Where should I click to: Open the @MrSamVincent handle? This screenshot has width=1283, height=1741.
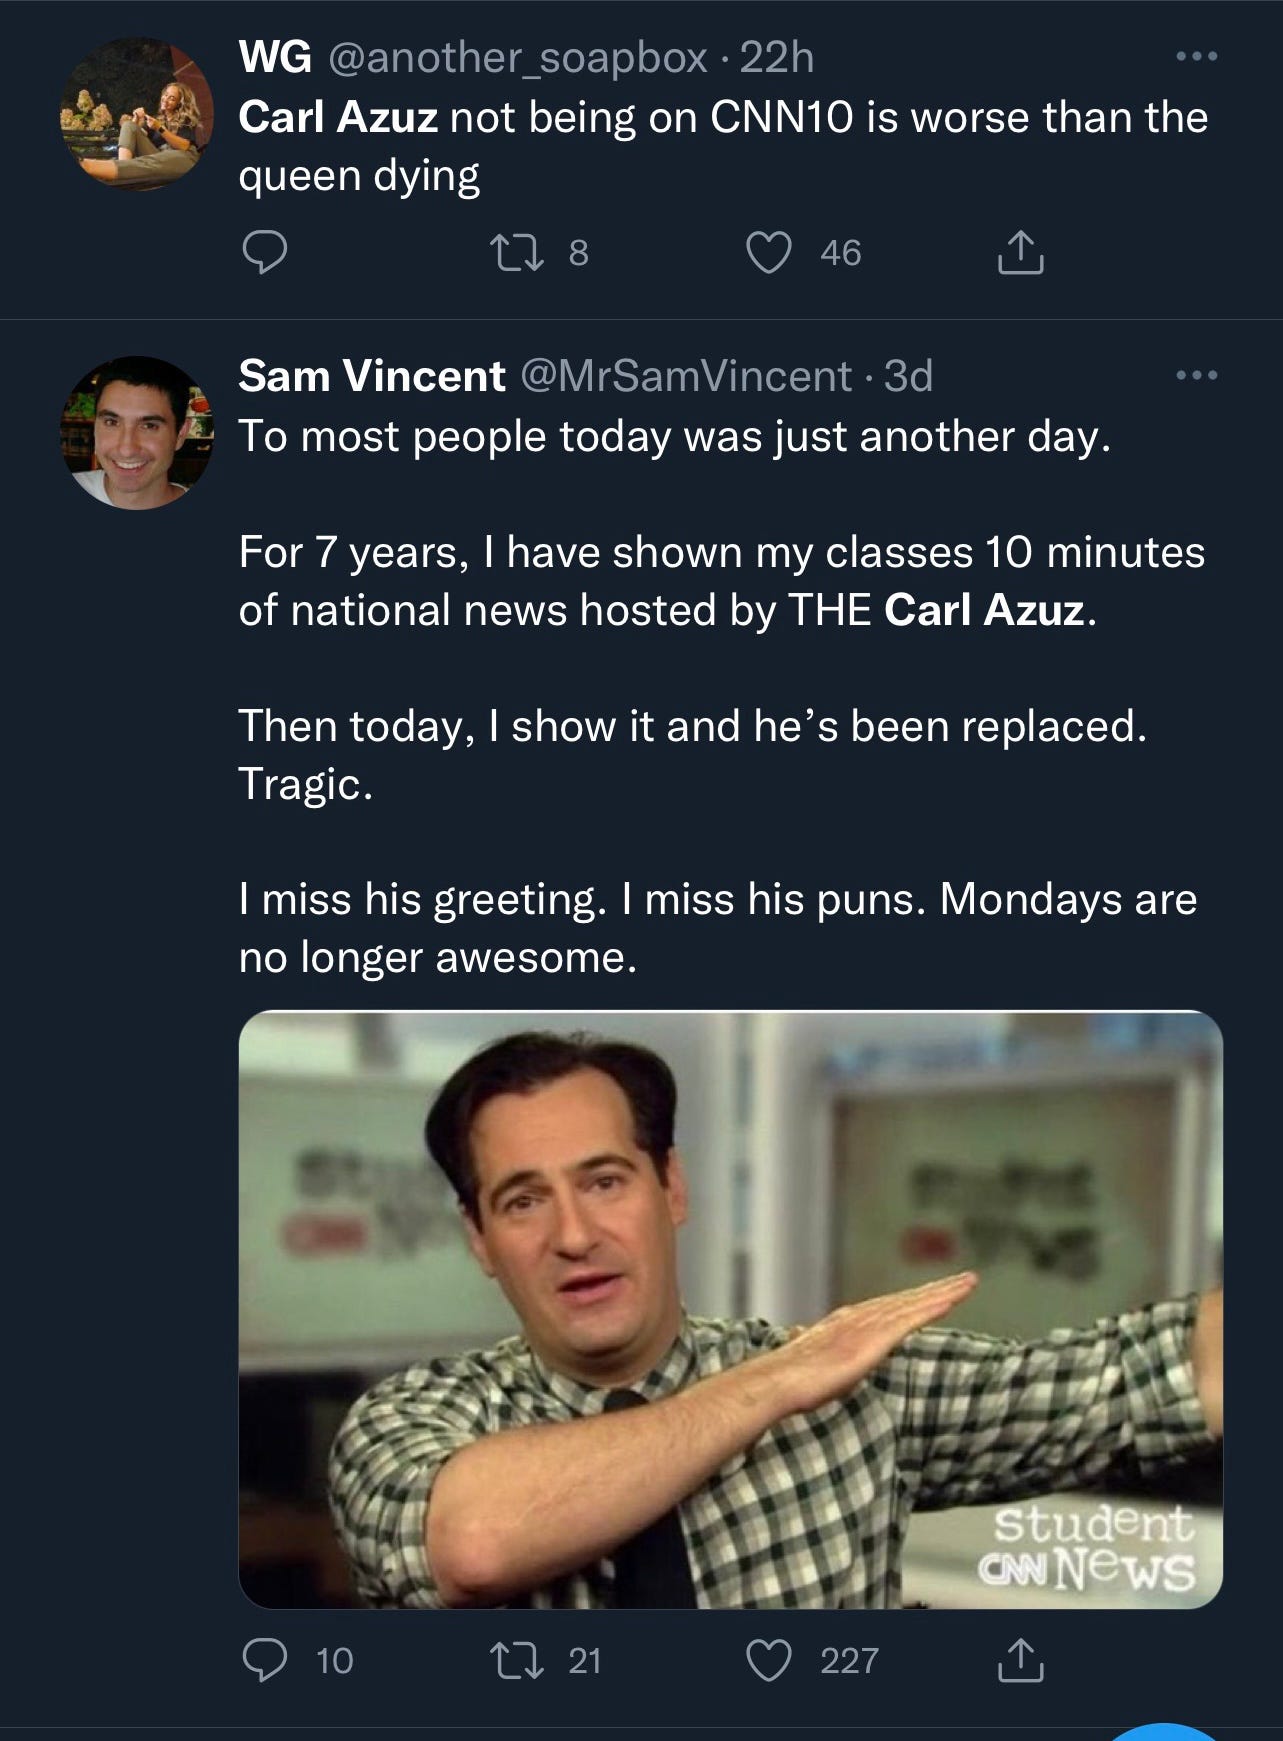click(x=685, y=377)
